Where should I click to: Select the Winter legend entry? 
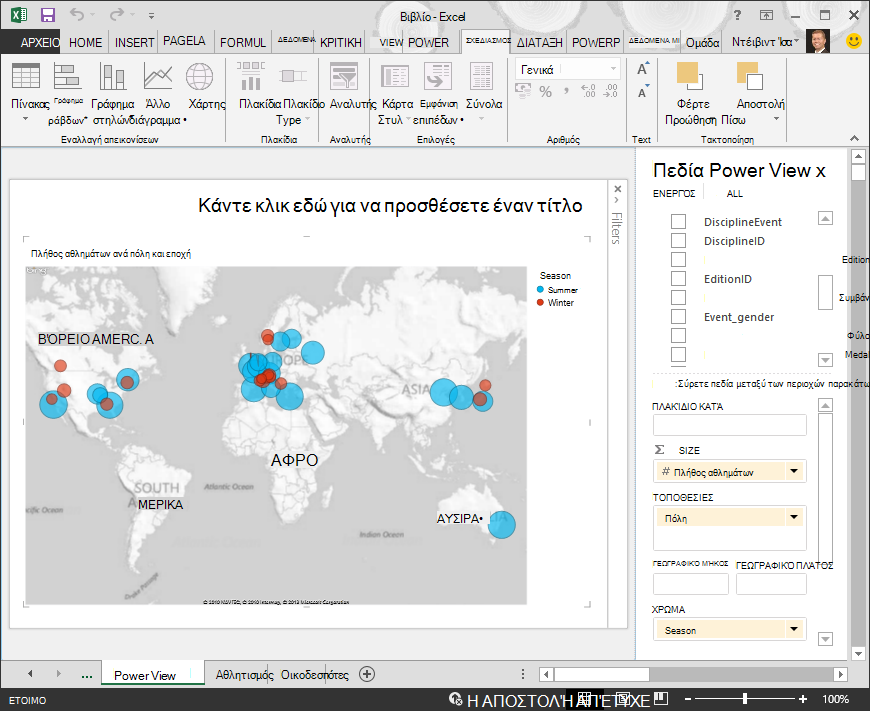(x=555, y=302)
